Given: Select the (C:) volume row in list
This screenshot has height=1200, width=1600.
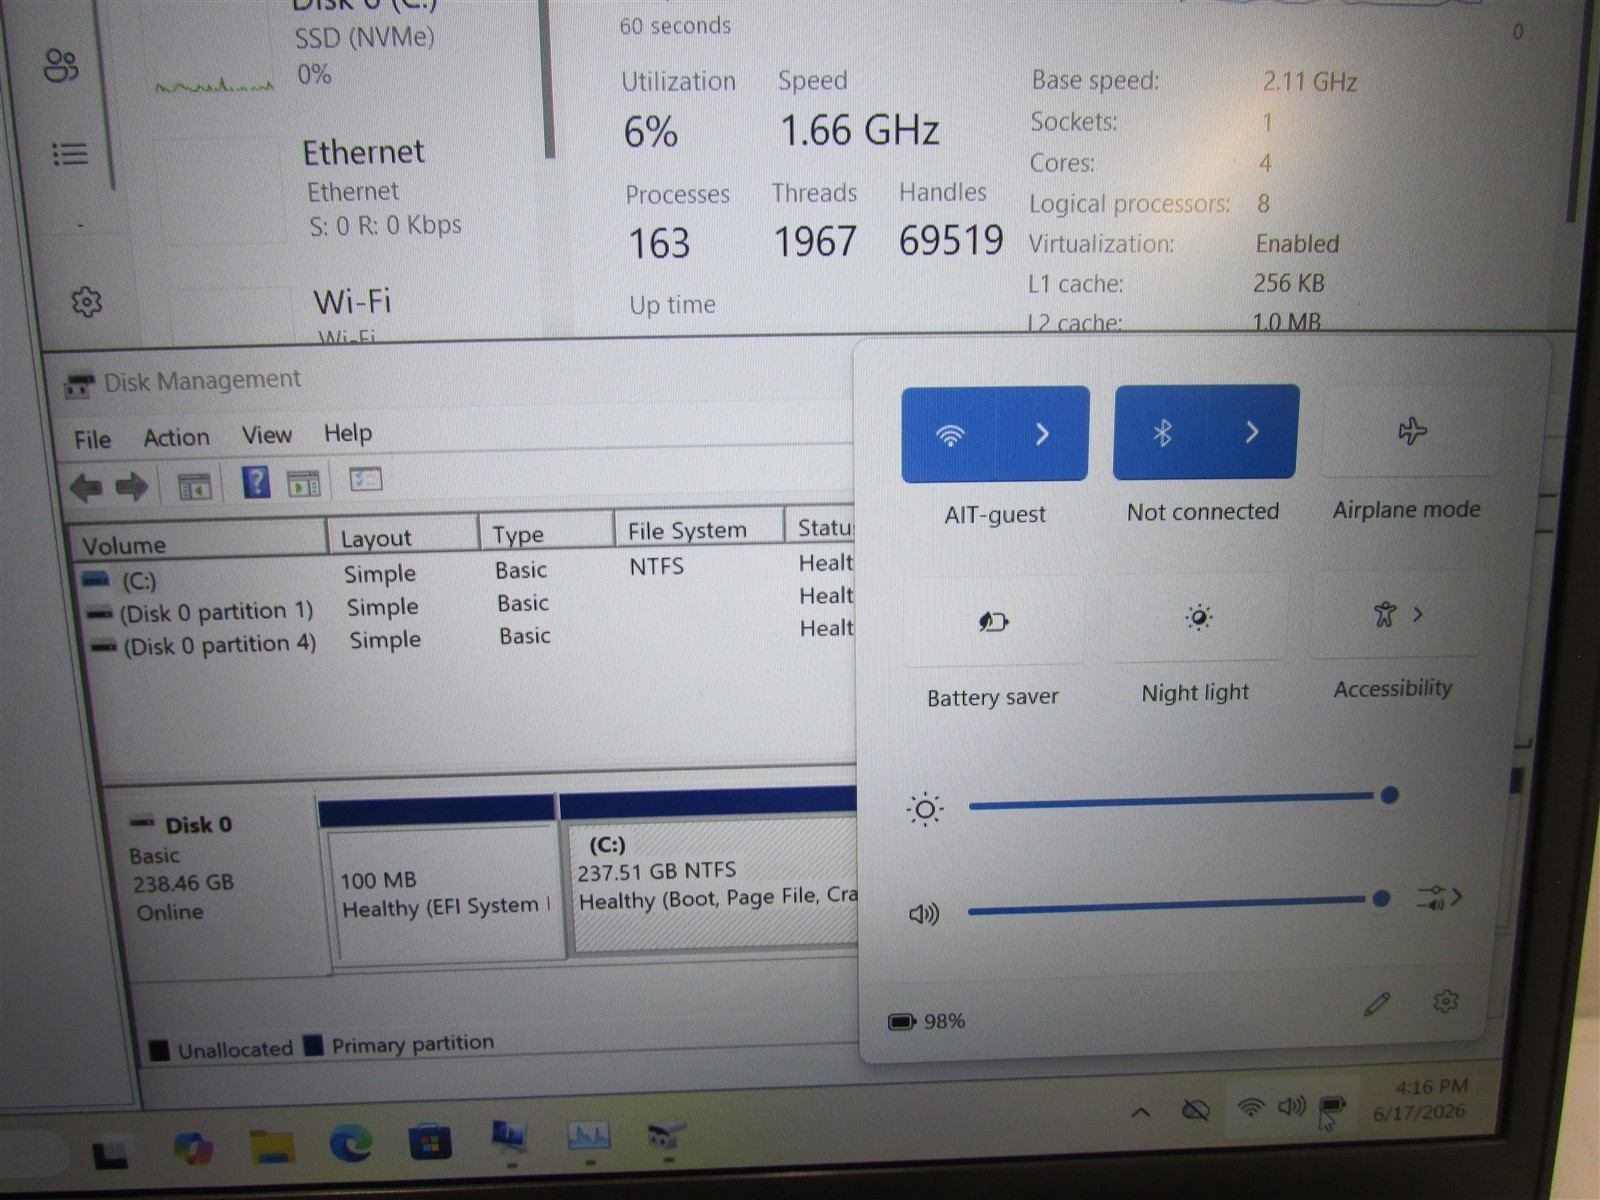Looking at the screenshot, I should (468, 572).
